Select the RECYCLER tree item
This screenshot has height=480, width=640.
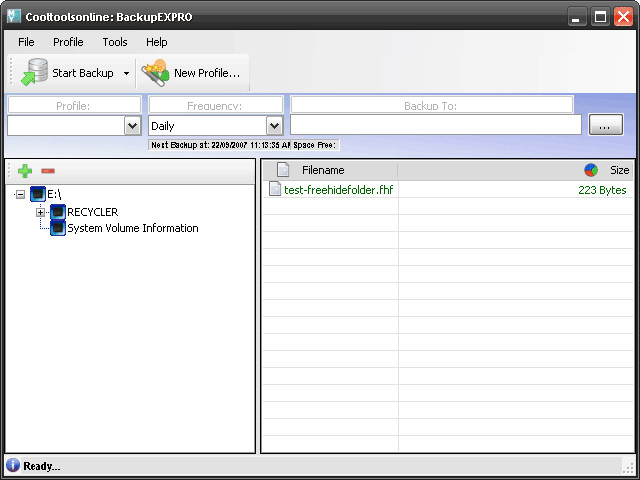point(93,212)
